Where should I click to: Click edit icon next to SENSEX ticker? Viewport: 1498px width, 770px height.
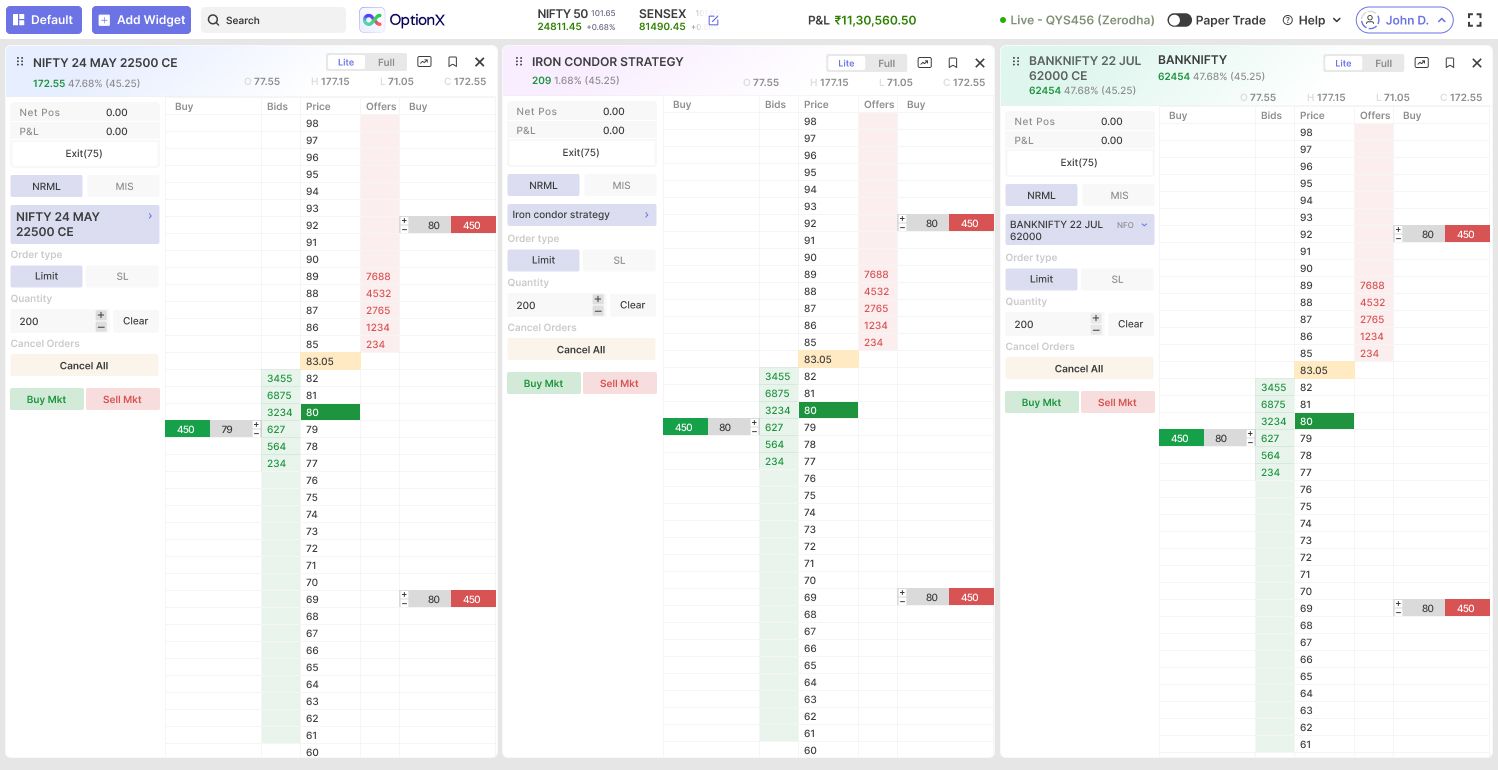click(713, 20)
